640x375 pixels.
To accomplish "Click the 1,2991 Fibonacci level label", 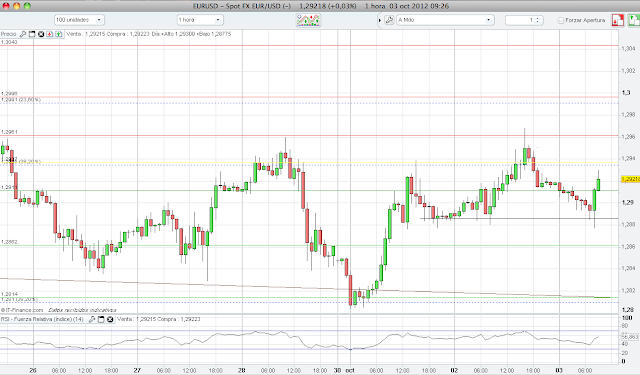I will tap(21, 100).
